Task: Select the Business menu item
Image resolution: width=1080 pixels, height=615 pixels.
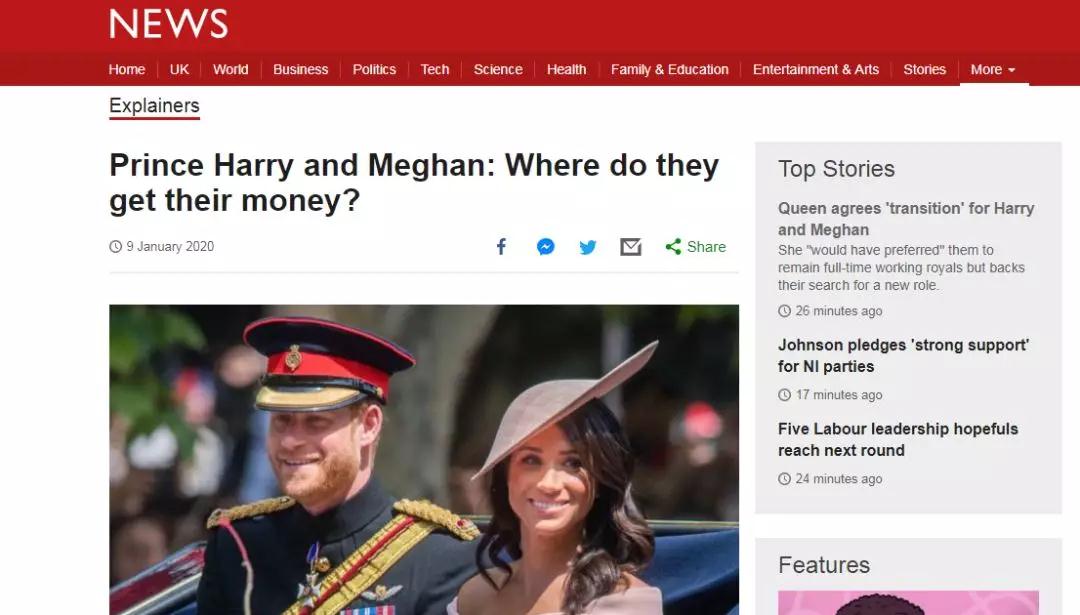Action: point(300,70)
